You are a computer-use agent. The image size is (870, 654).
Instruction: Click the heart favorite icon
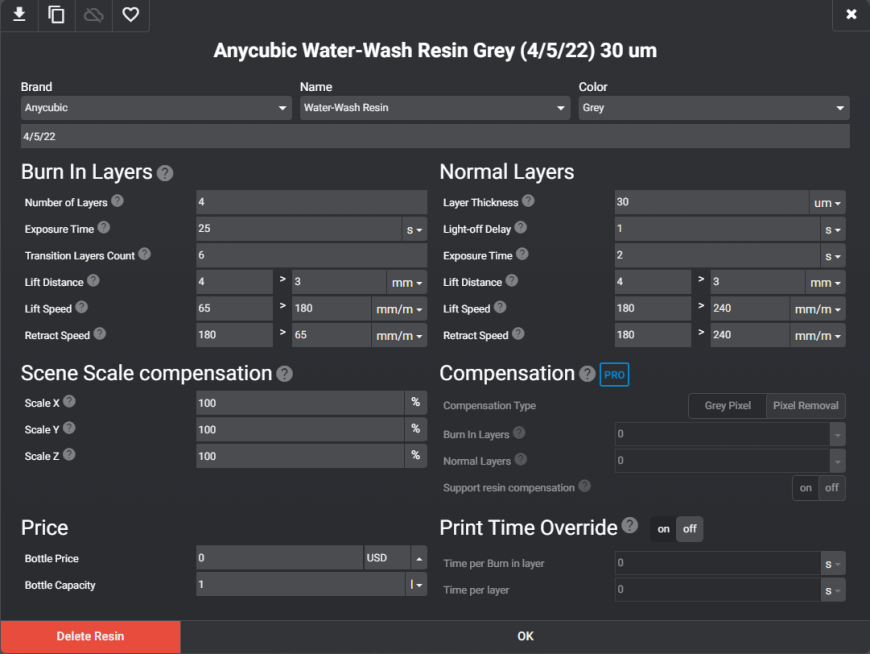[130, 14]
